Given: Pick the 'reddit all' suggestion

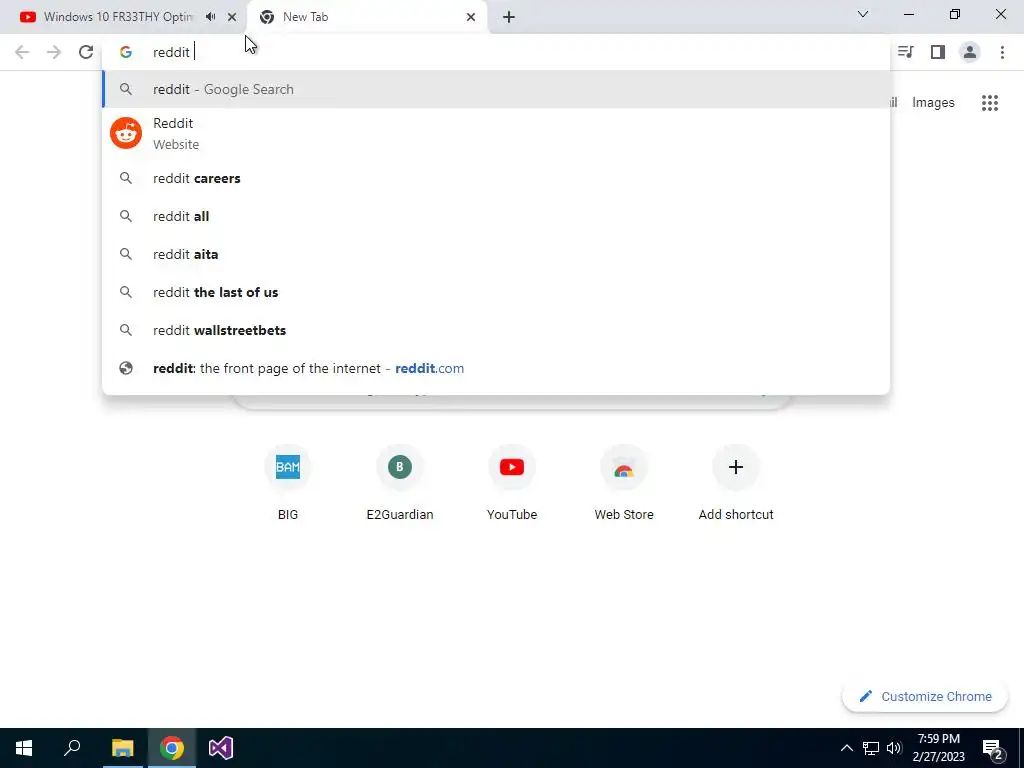Looking at the screenshot, I should (496, 216).
